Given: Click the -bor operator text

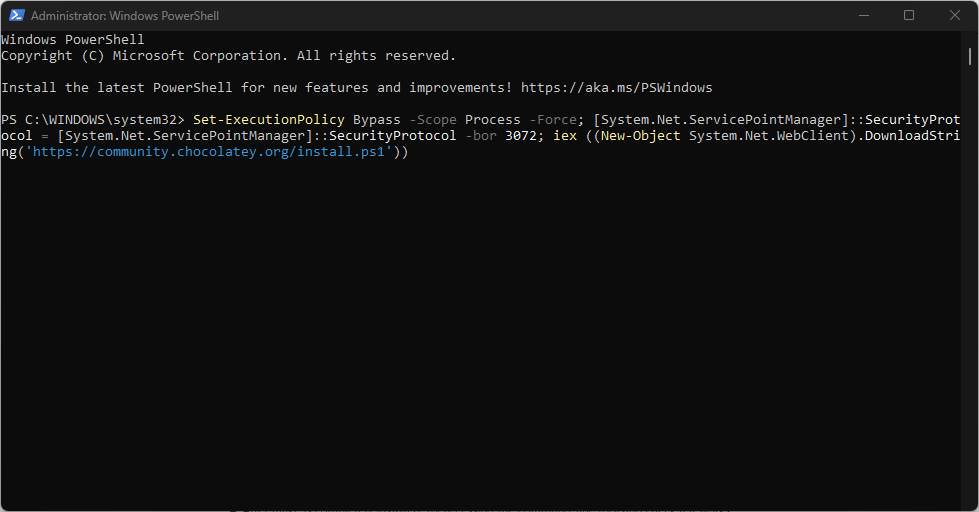Looking at the screenshot, I should coord(481,135).
